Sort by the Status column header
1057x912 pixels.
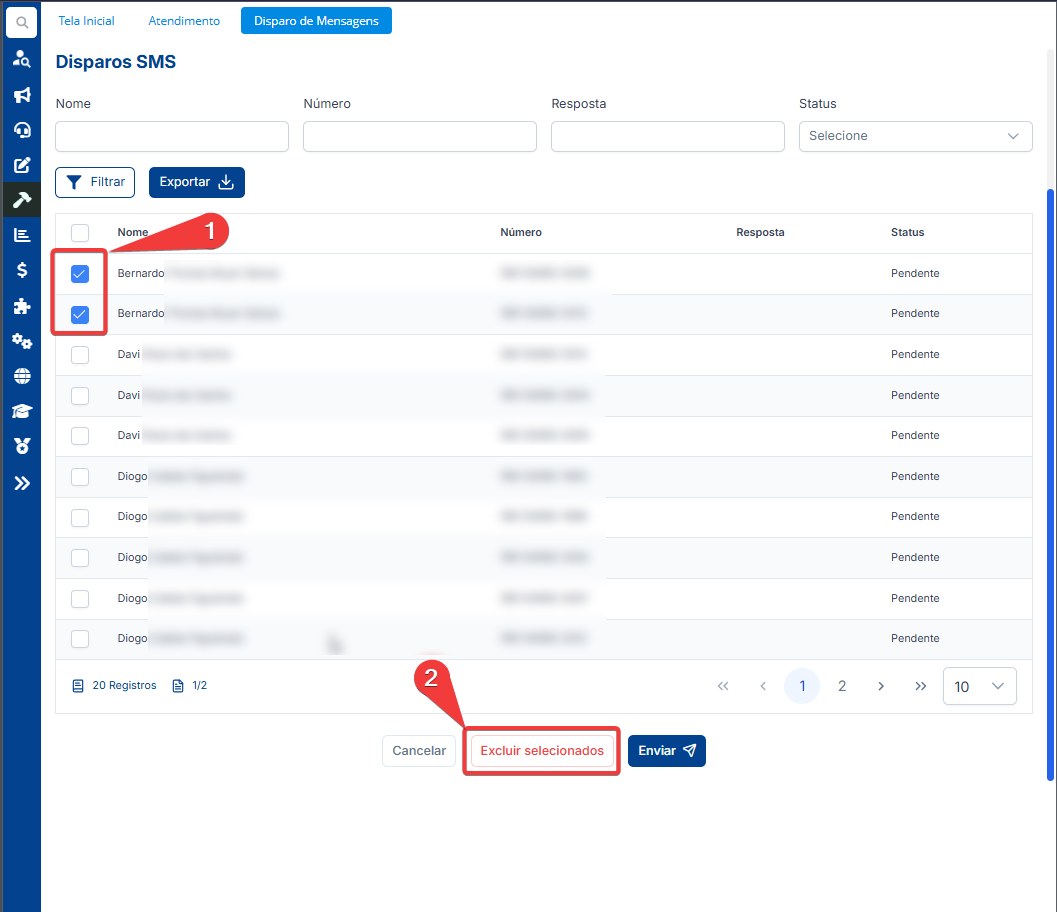[907, 232]
